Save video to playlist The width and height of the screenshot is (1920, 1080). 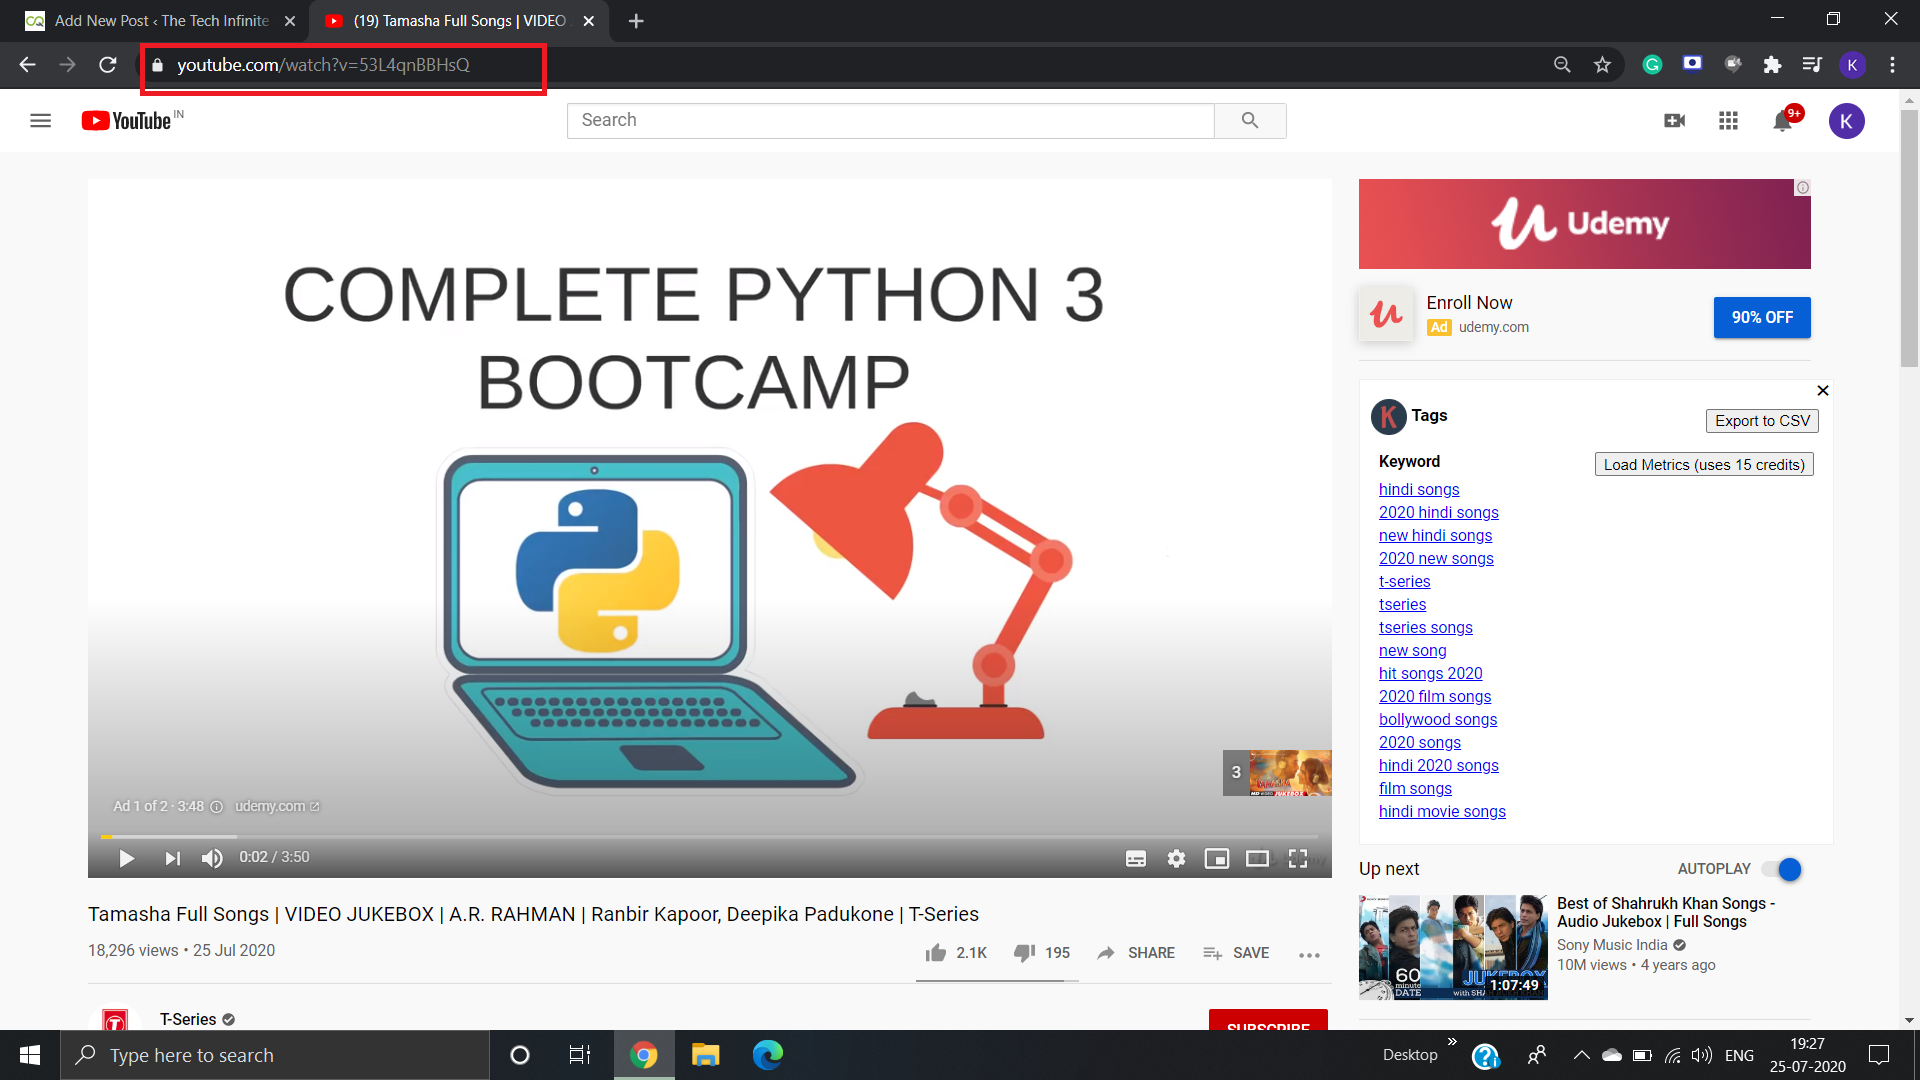tap(1236, 953)
